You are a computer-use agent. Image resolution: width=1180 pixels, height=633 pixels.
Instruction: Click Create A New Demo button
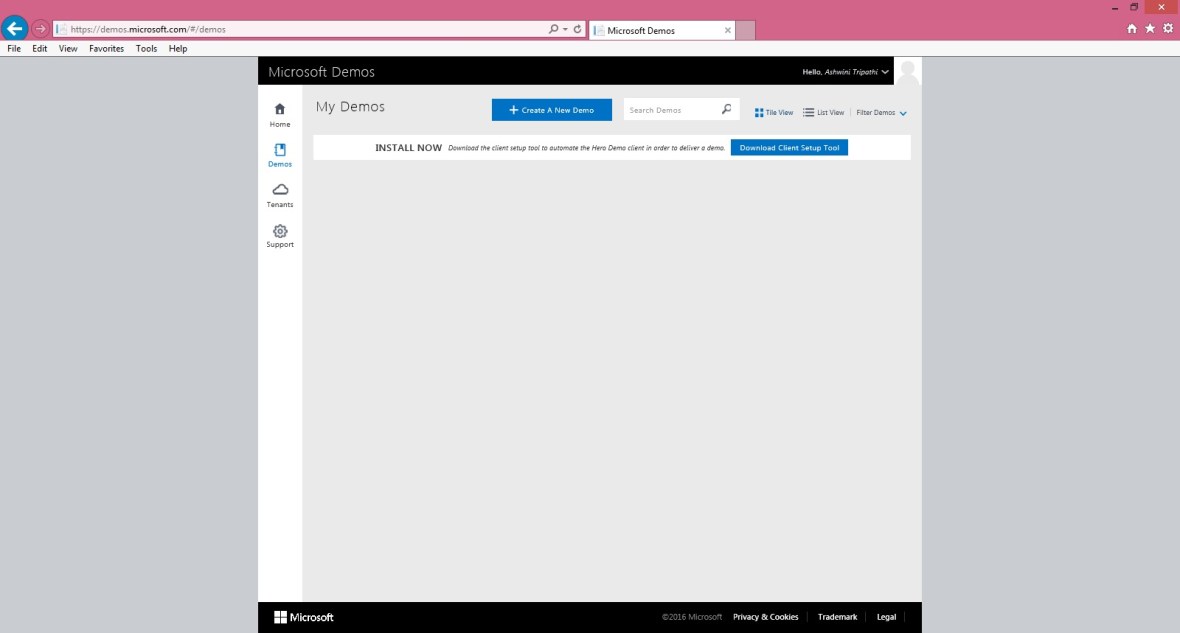[x=551, y=110]
